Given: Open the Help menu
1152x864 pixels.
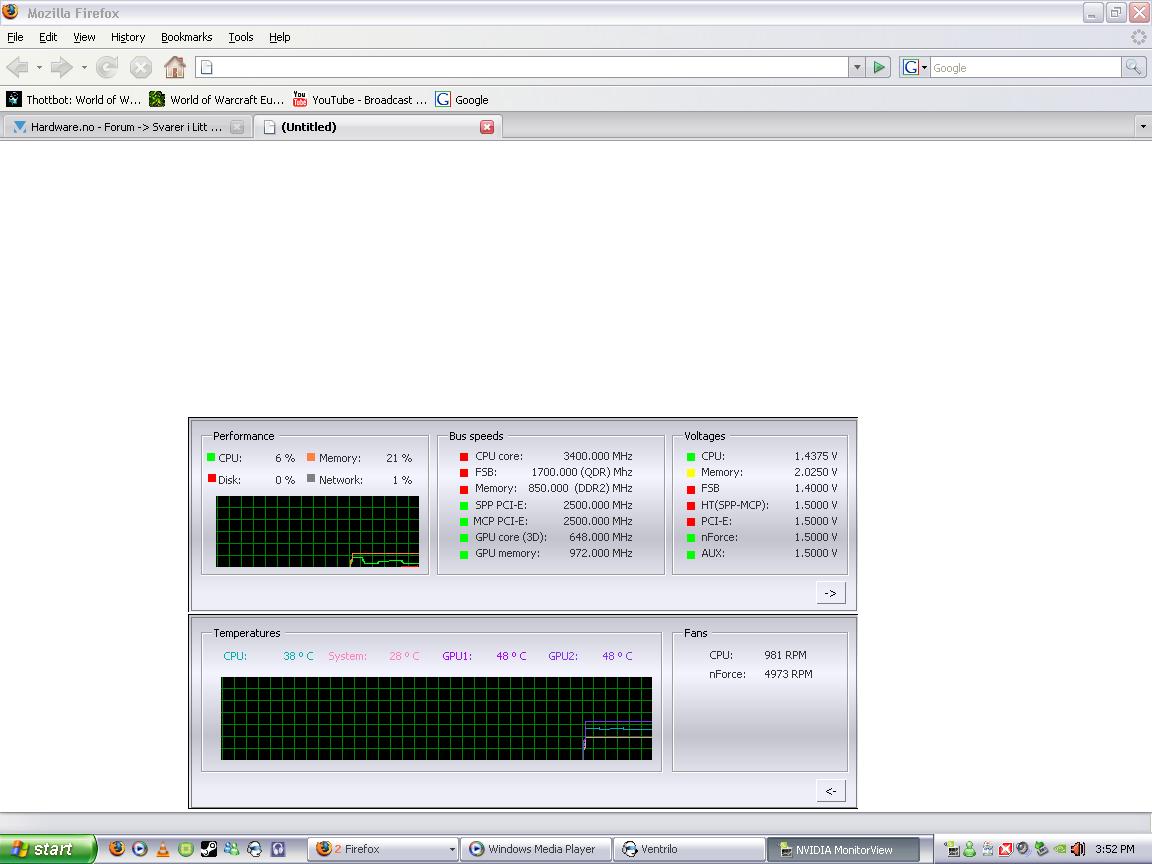Looking at the screenshot, I should point(279,37).
